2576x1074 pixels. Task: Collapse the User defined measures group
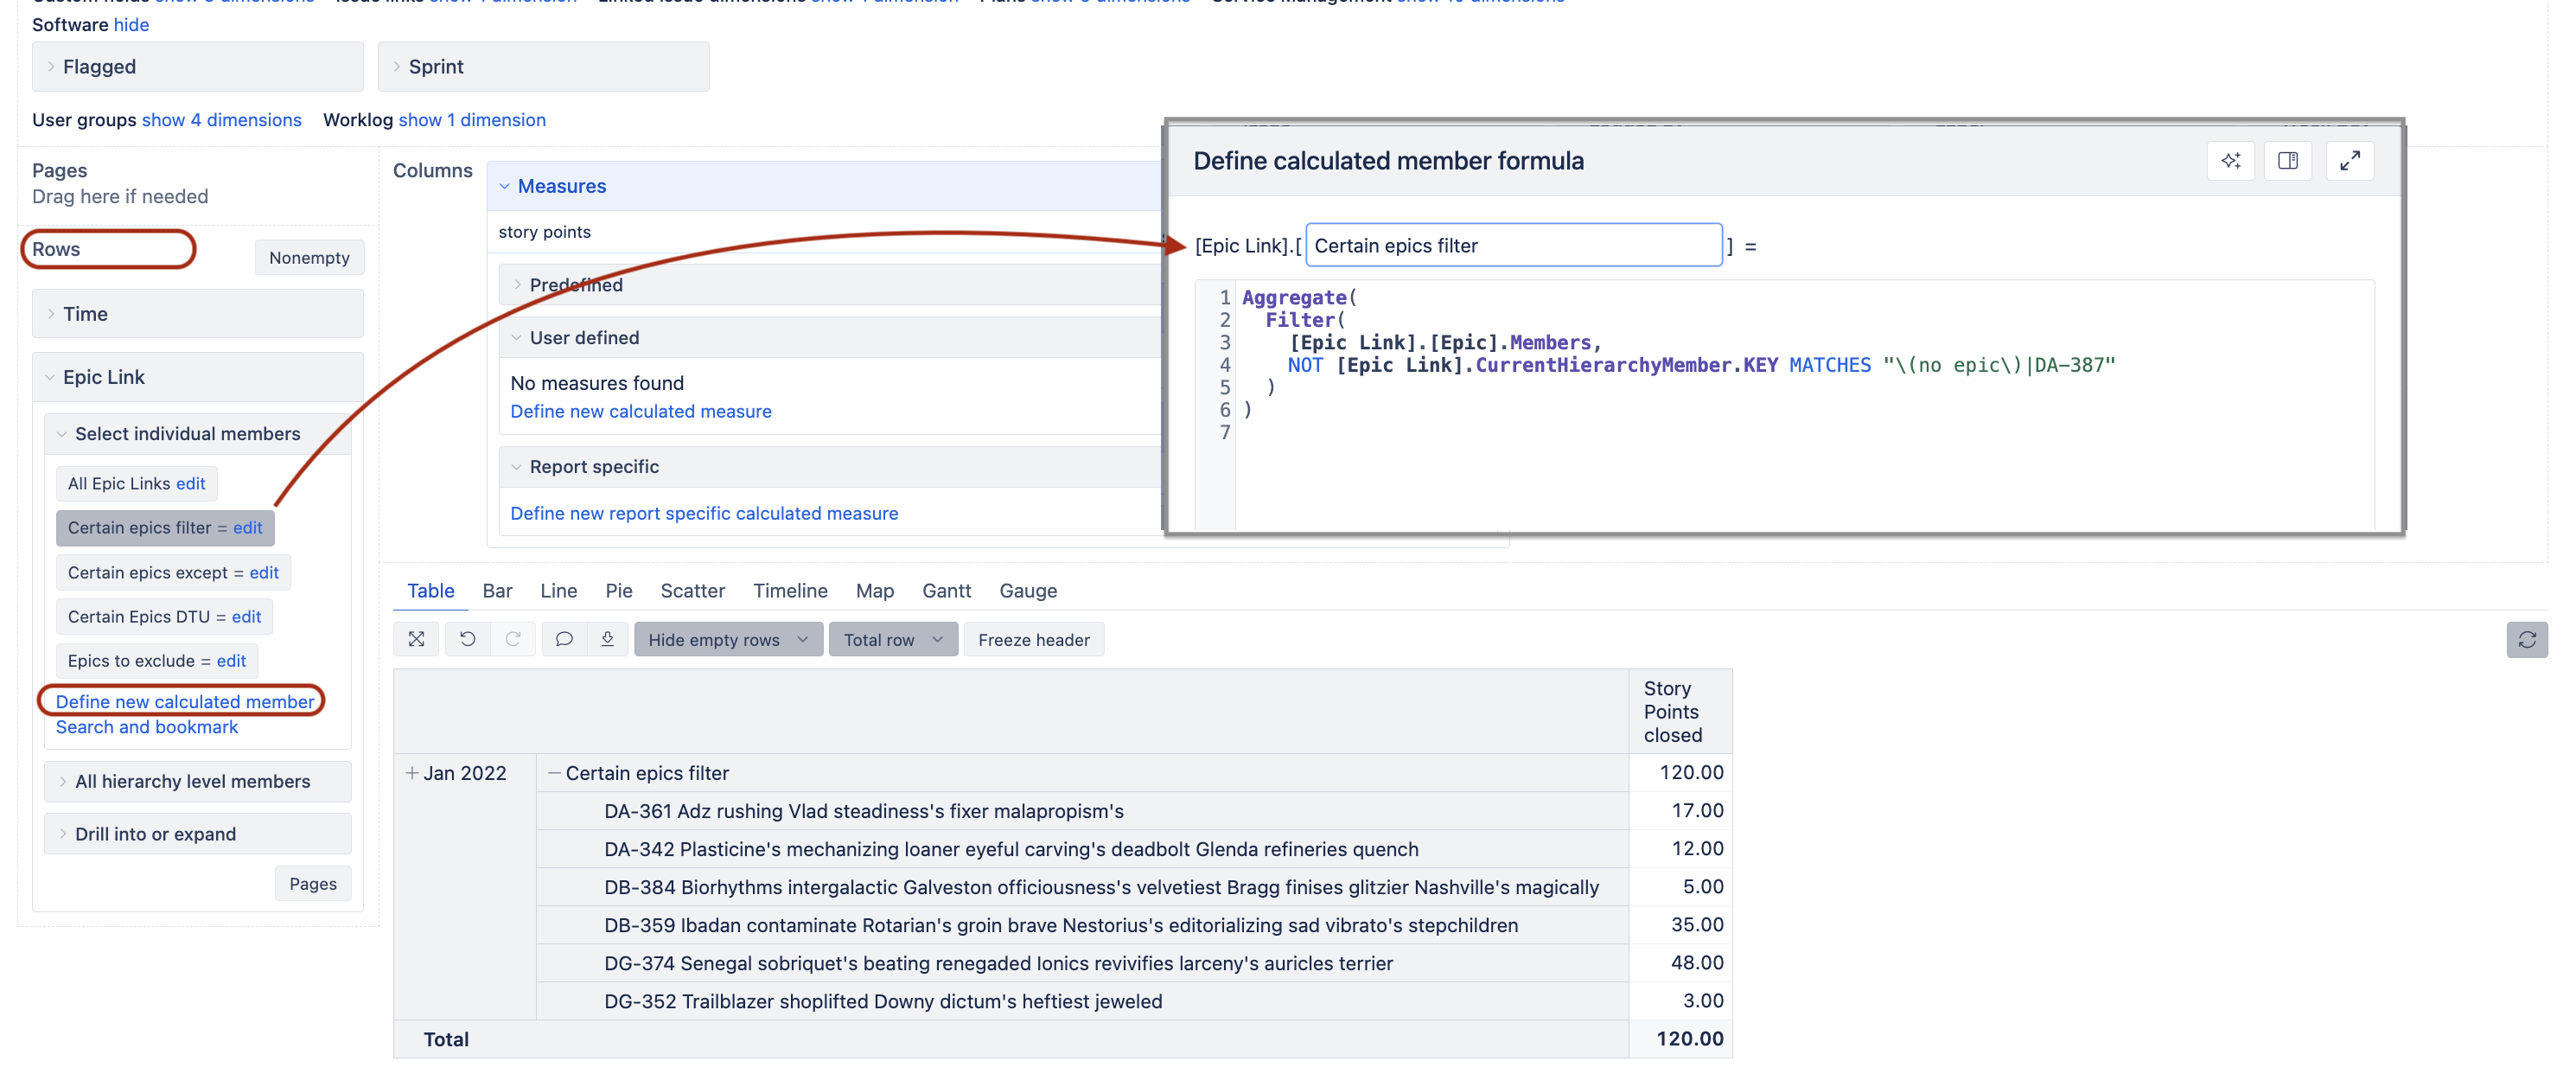click(x=517, y=338)
